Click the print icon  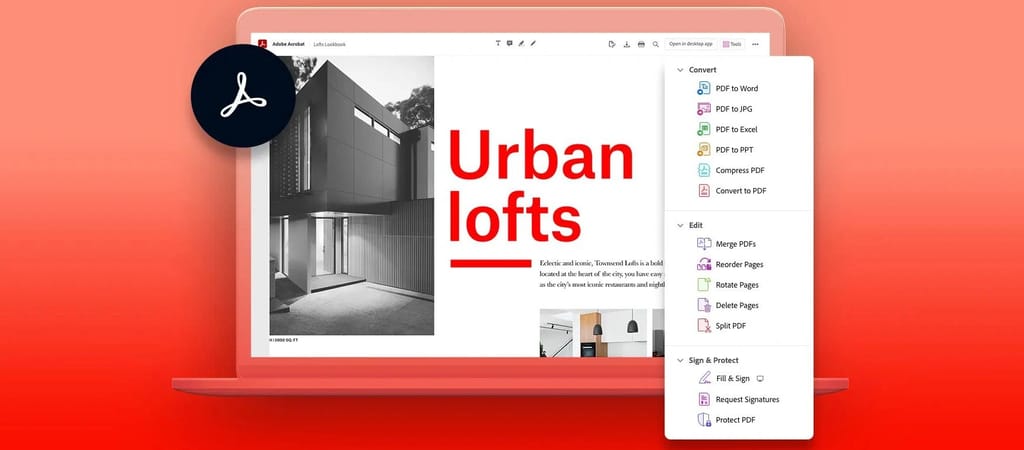click(x=641, y=44)
